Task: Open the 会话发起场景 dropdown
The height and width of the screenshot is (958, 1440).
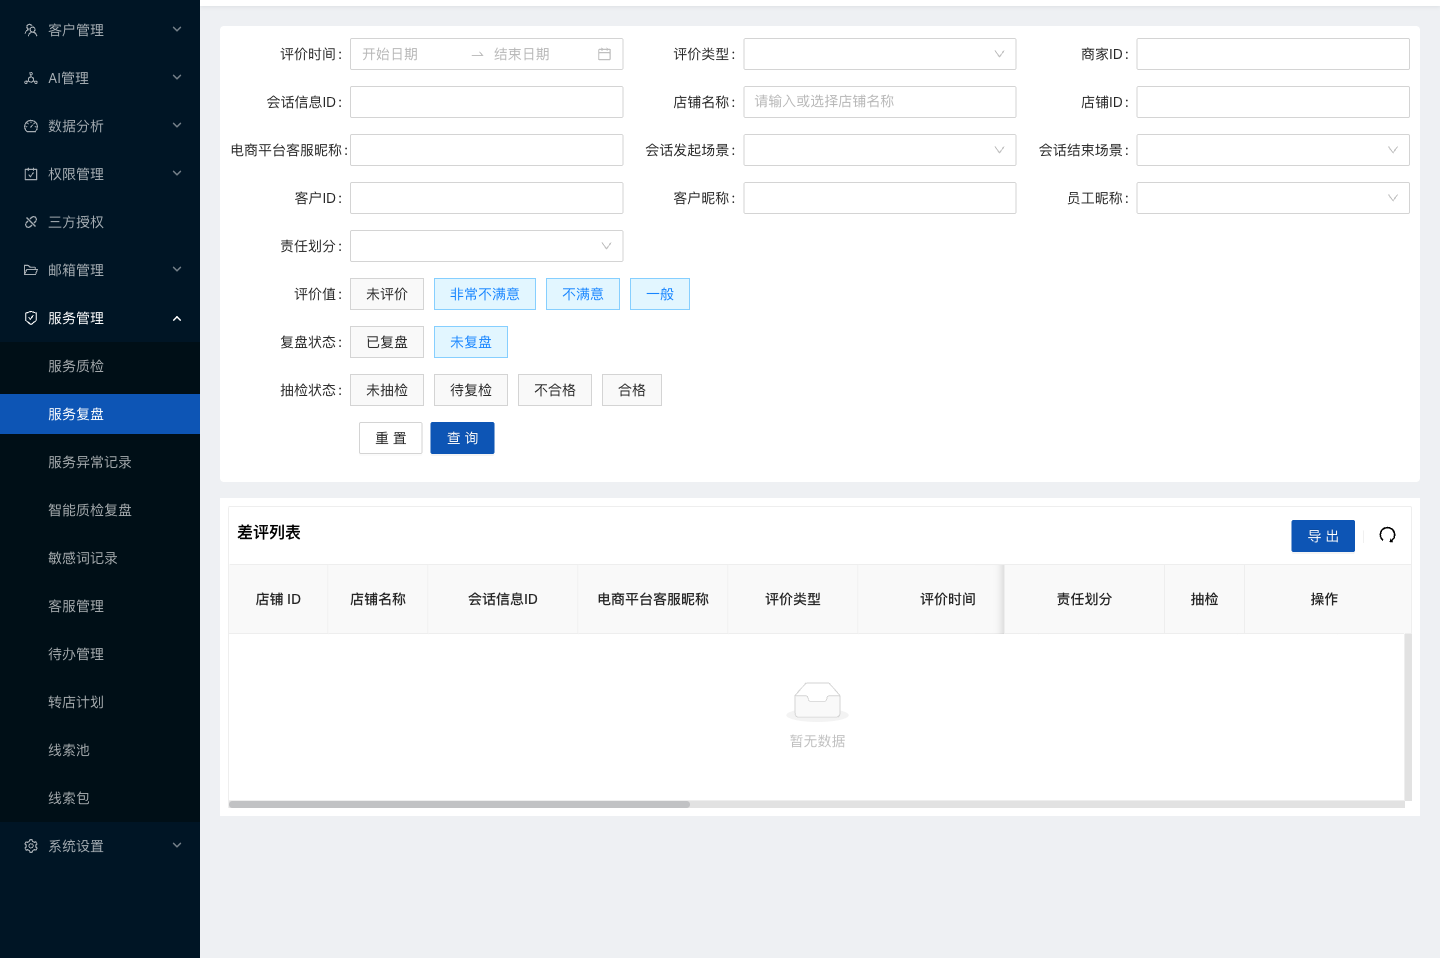Action: point(880,150)
